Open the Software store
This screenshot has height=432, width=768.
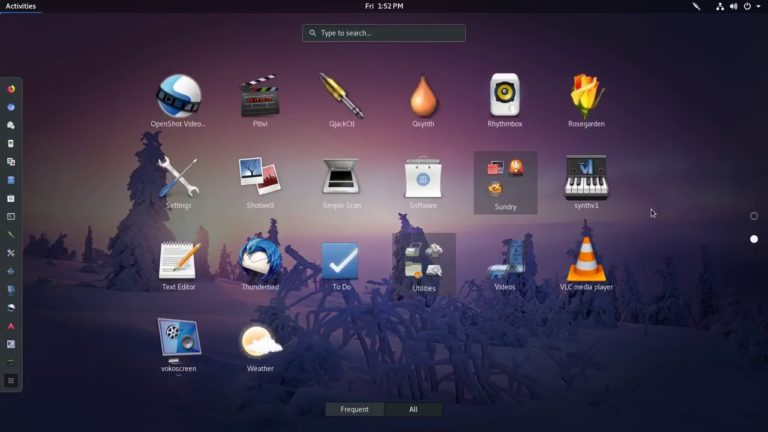tap(423, 182)
